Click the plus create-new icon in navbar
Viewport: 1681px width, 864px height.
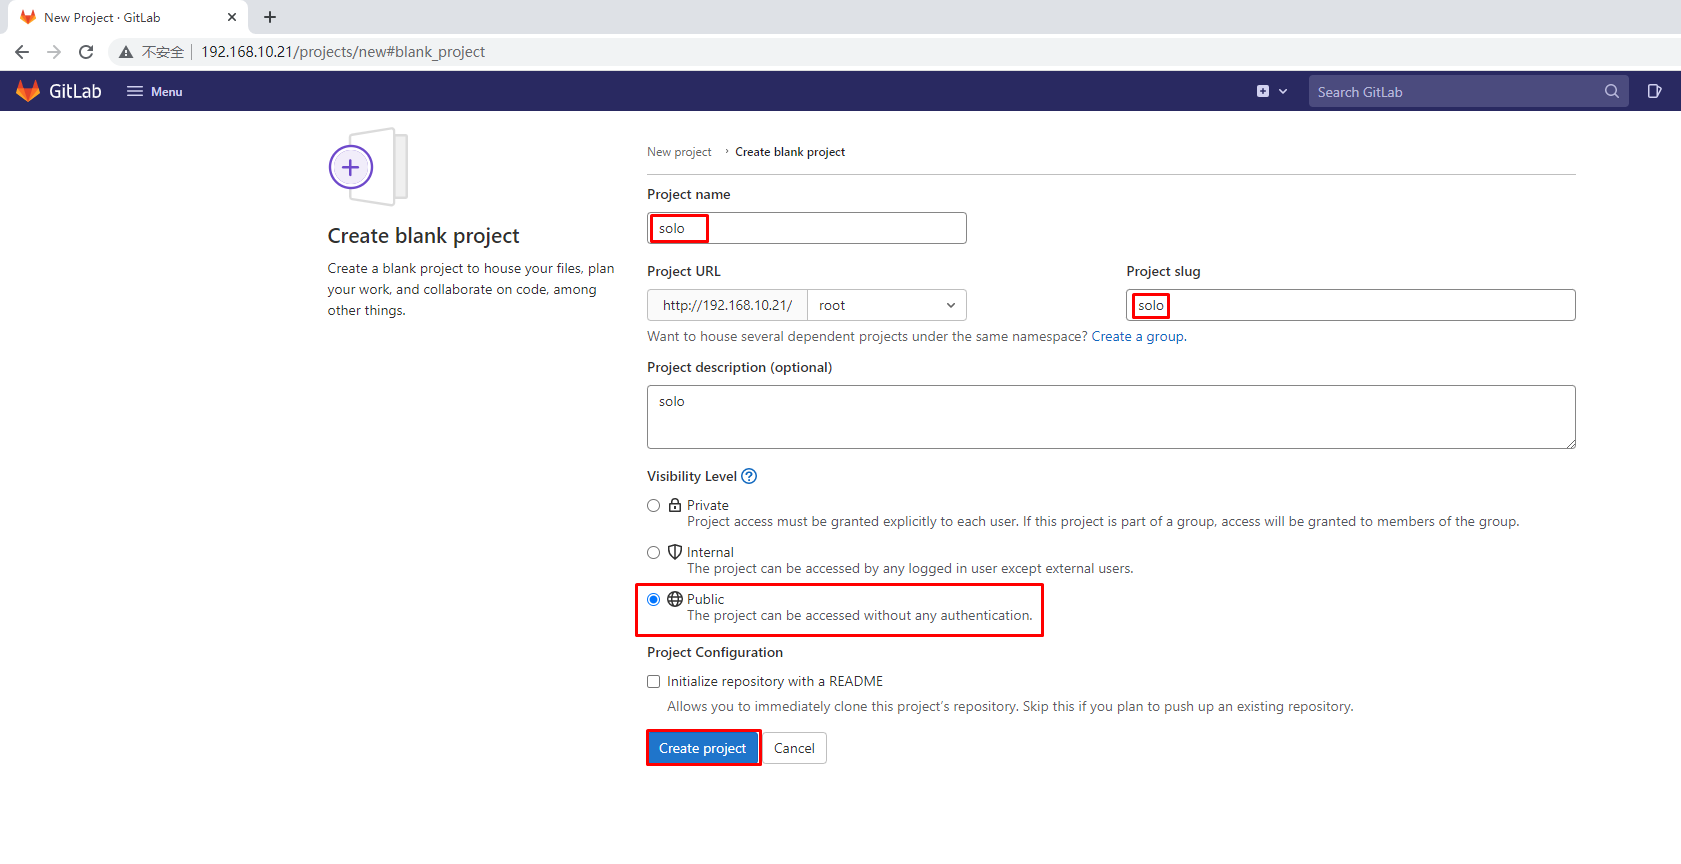1263,91
